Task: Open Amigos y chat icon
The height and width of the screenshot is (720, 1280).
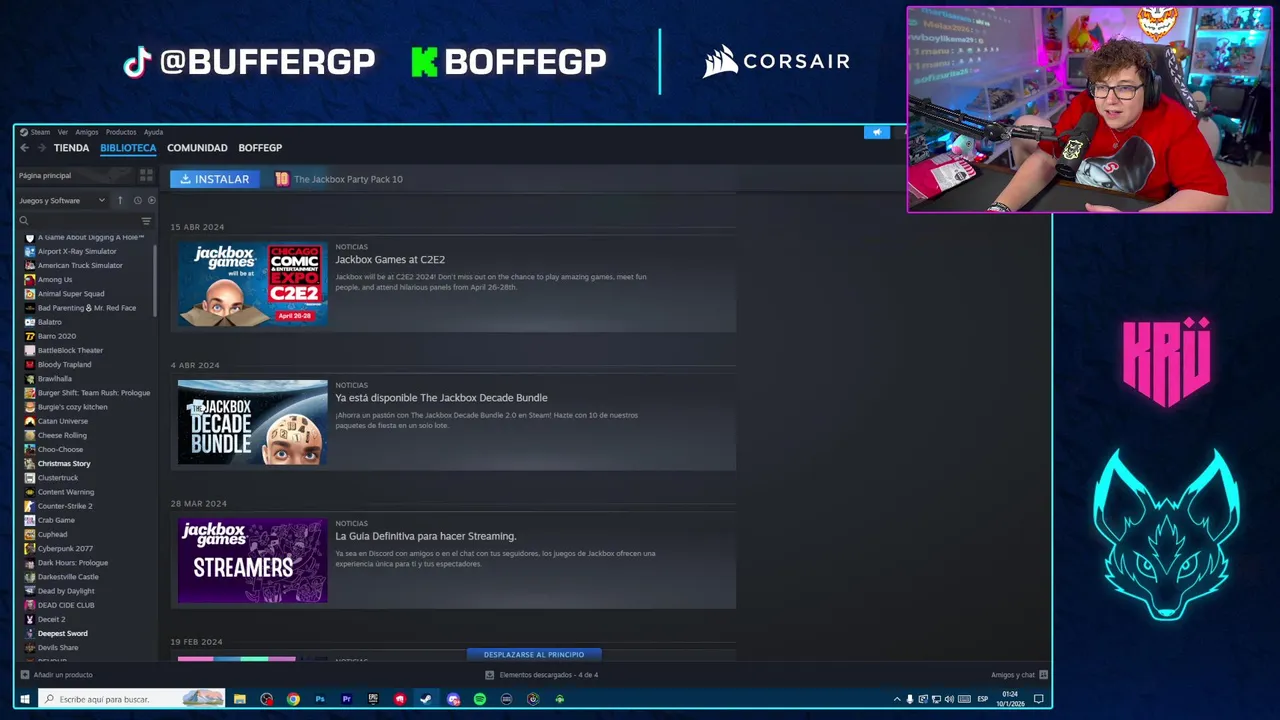Action: click(x=1043, y=675)
